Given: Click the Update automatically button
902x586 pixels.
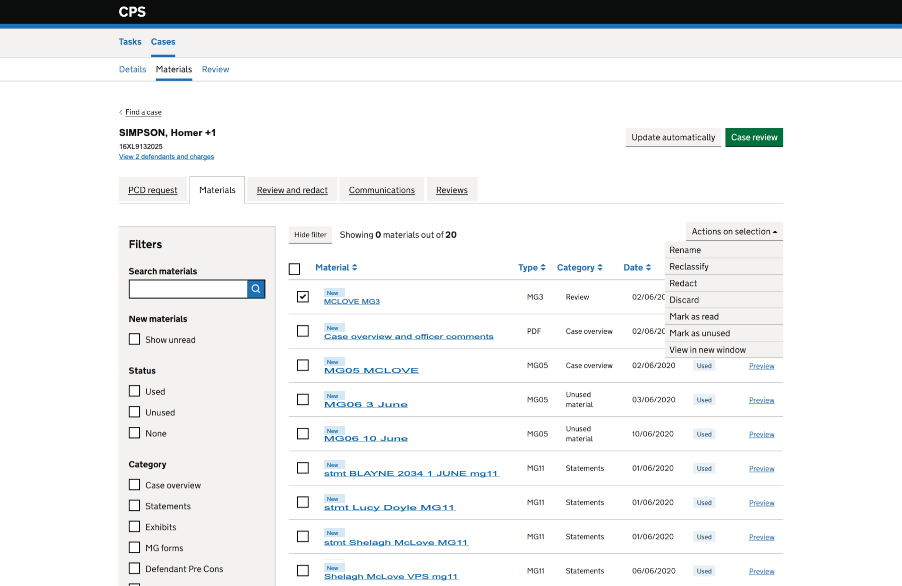Looking at the screenshot, I should [x=673, y=137].
